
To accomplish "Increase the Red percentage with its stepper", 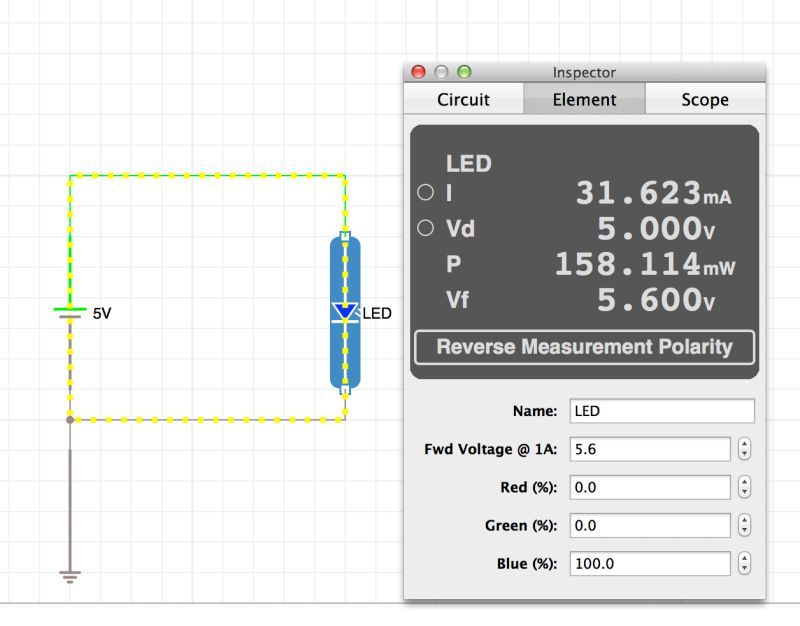I will (x=744, y=481).
